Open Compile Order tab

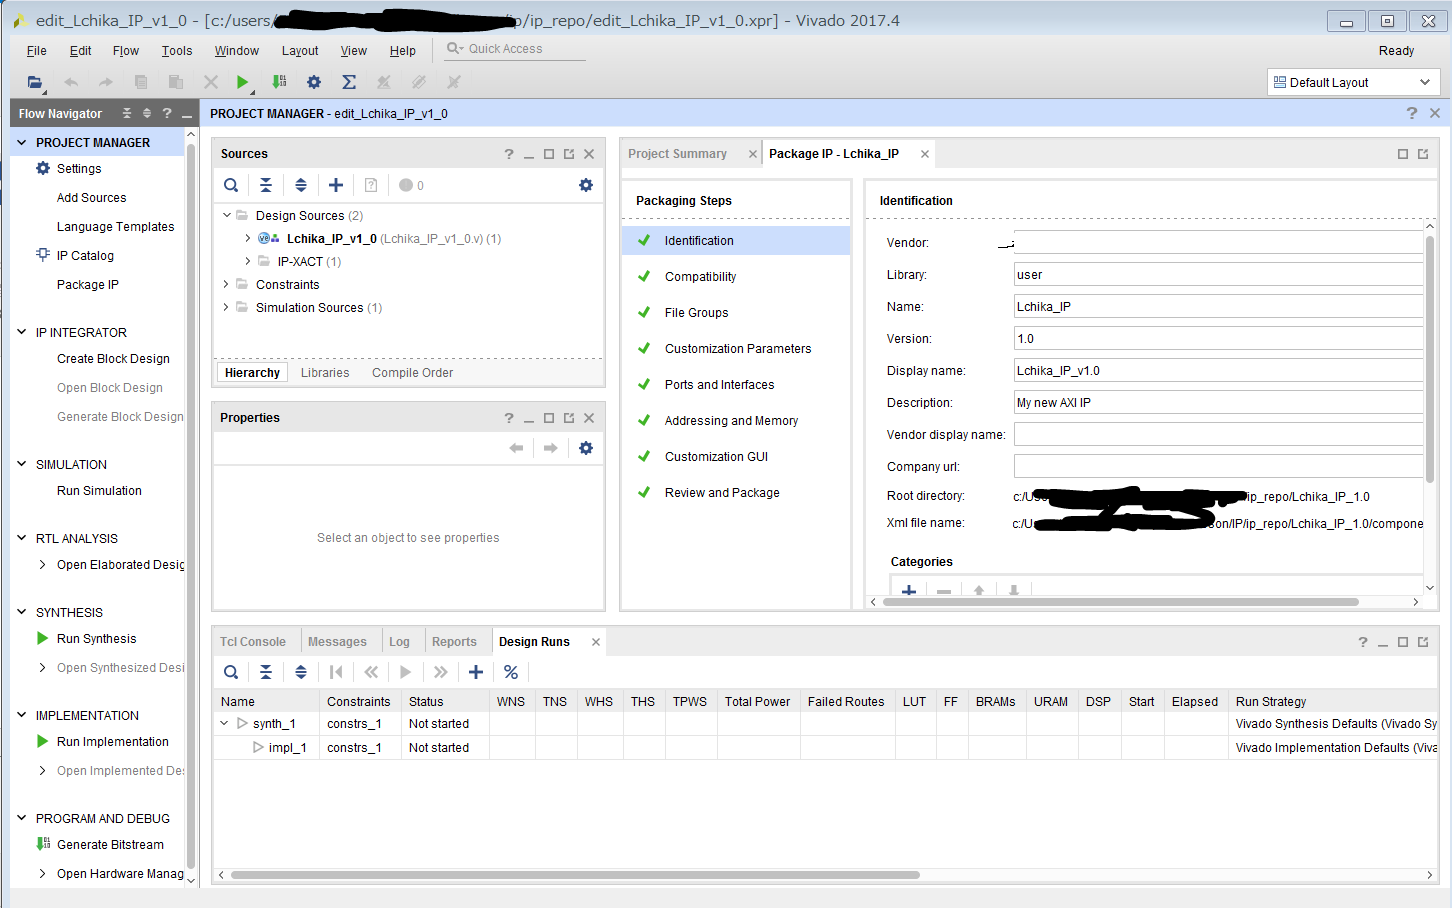(412, 373)
